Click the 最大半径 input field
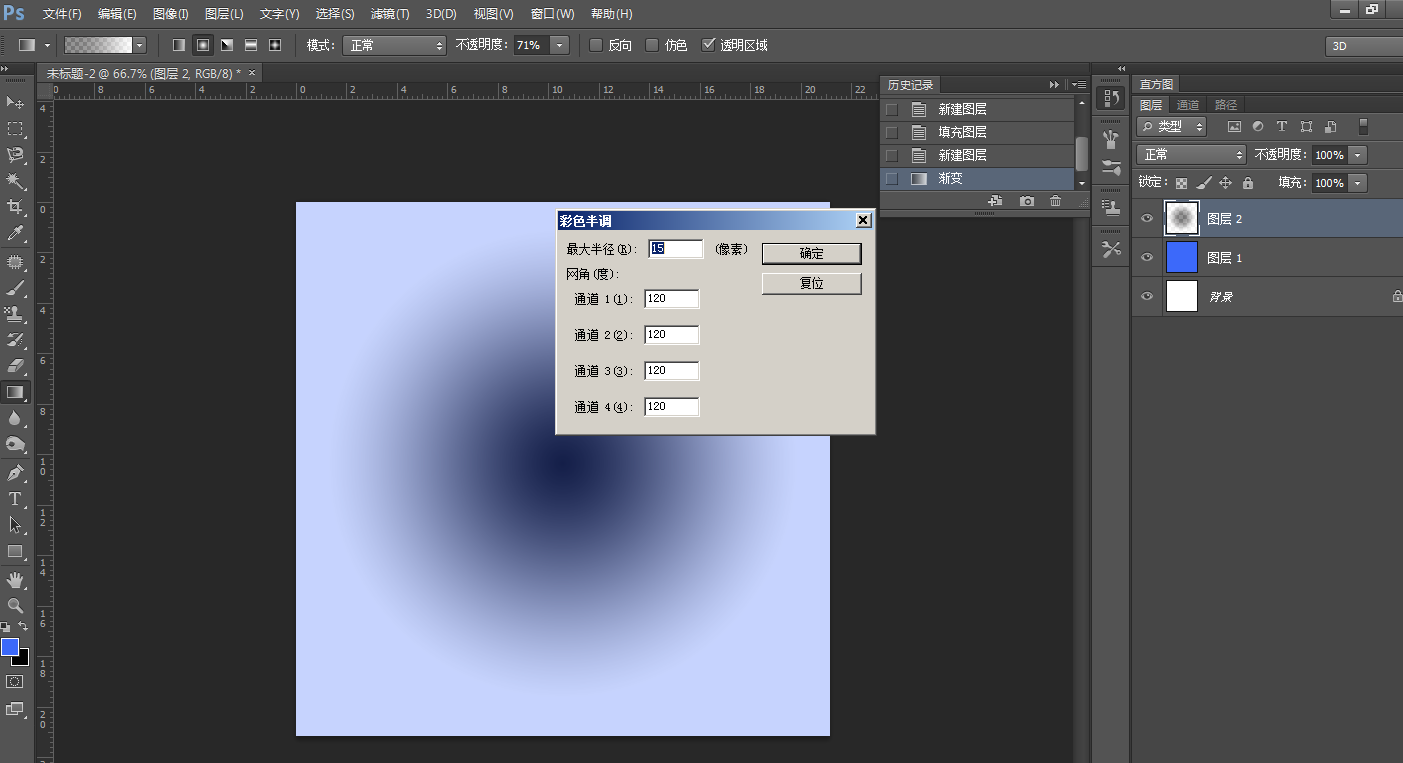1403x763 pixels. click(x=676, y=248)
